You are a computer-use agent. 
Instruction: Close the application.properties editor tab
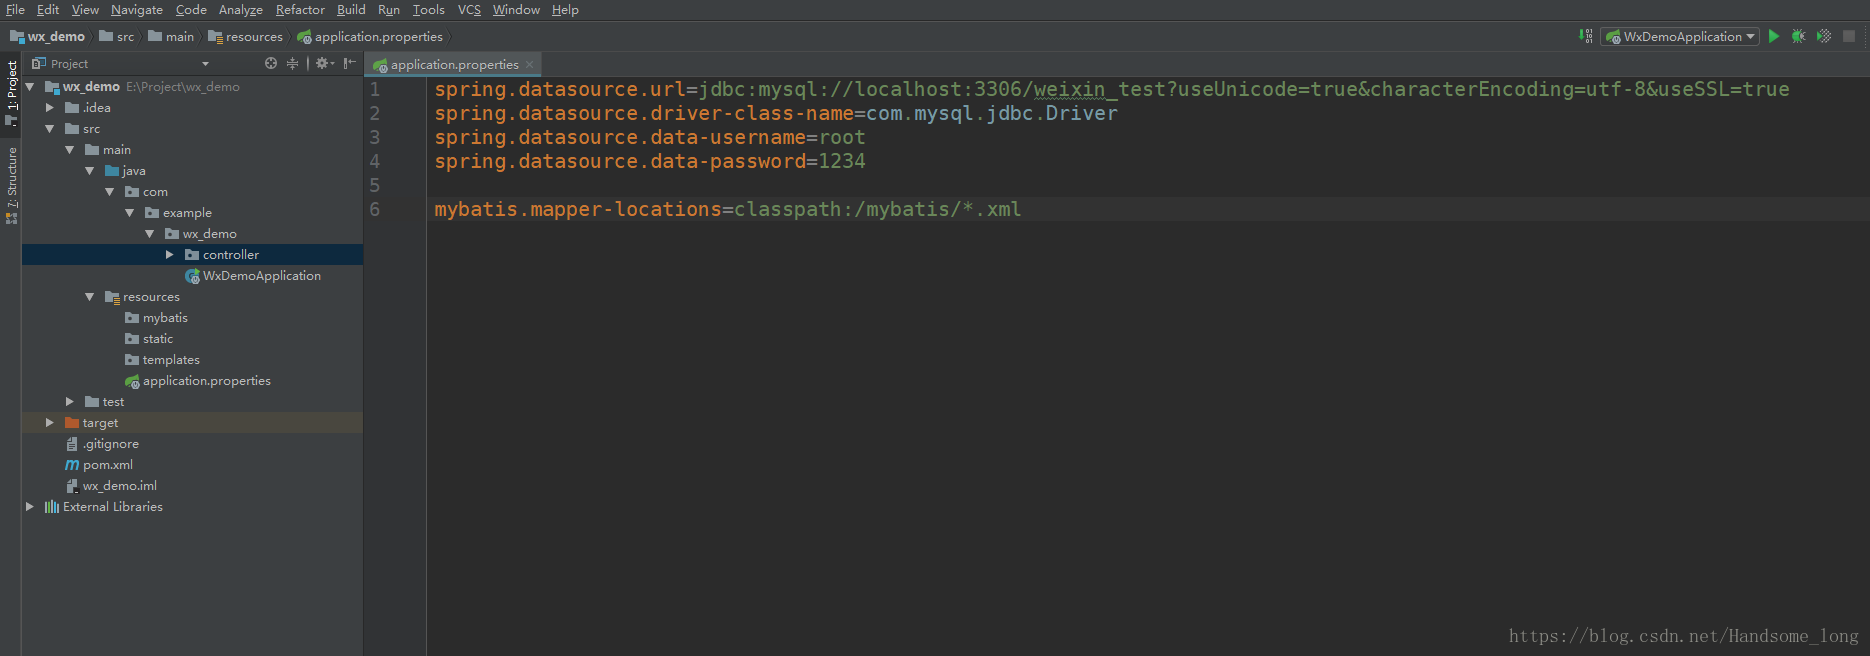[530, 64]
